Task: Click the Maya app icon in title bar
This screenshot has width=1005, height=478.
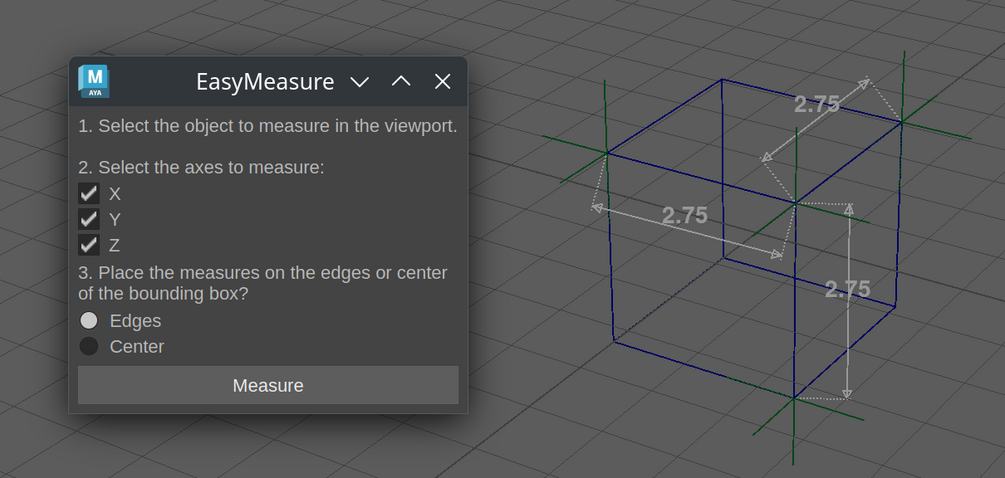Action: tap(94, 81)
